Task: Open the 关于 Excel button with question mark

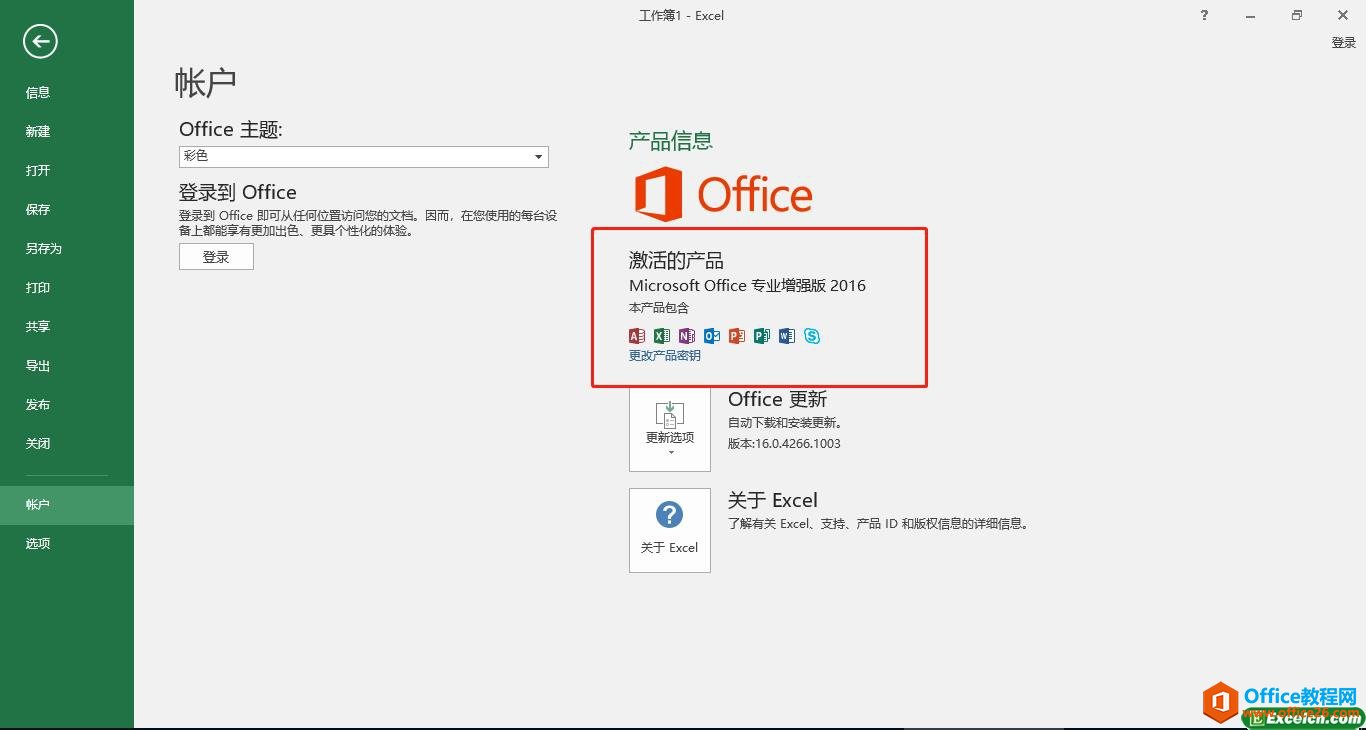Action: click(670, 530)
